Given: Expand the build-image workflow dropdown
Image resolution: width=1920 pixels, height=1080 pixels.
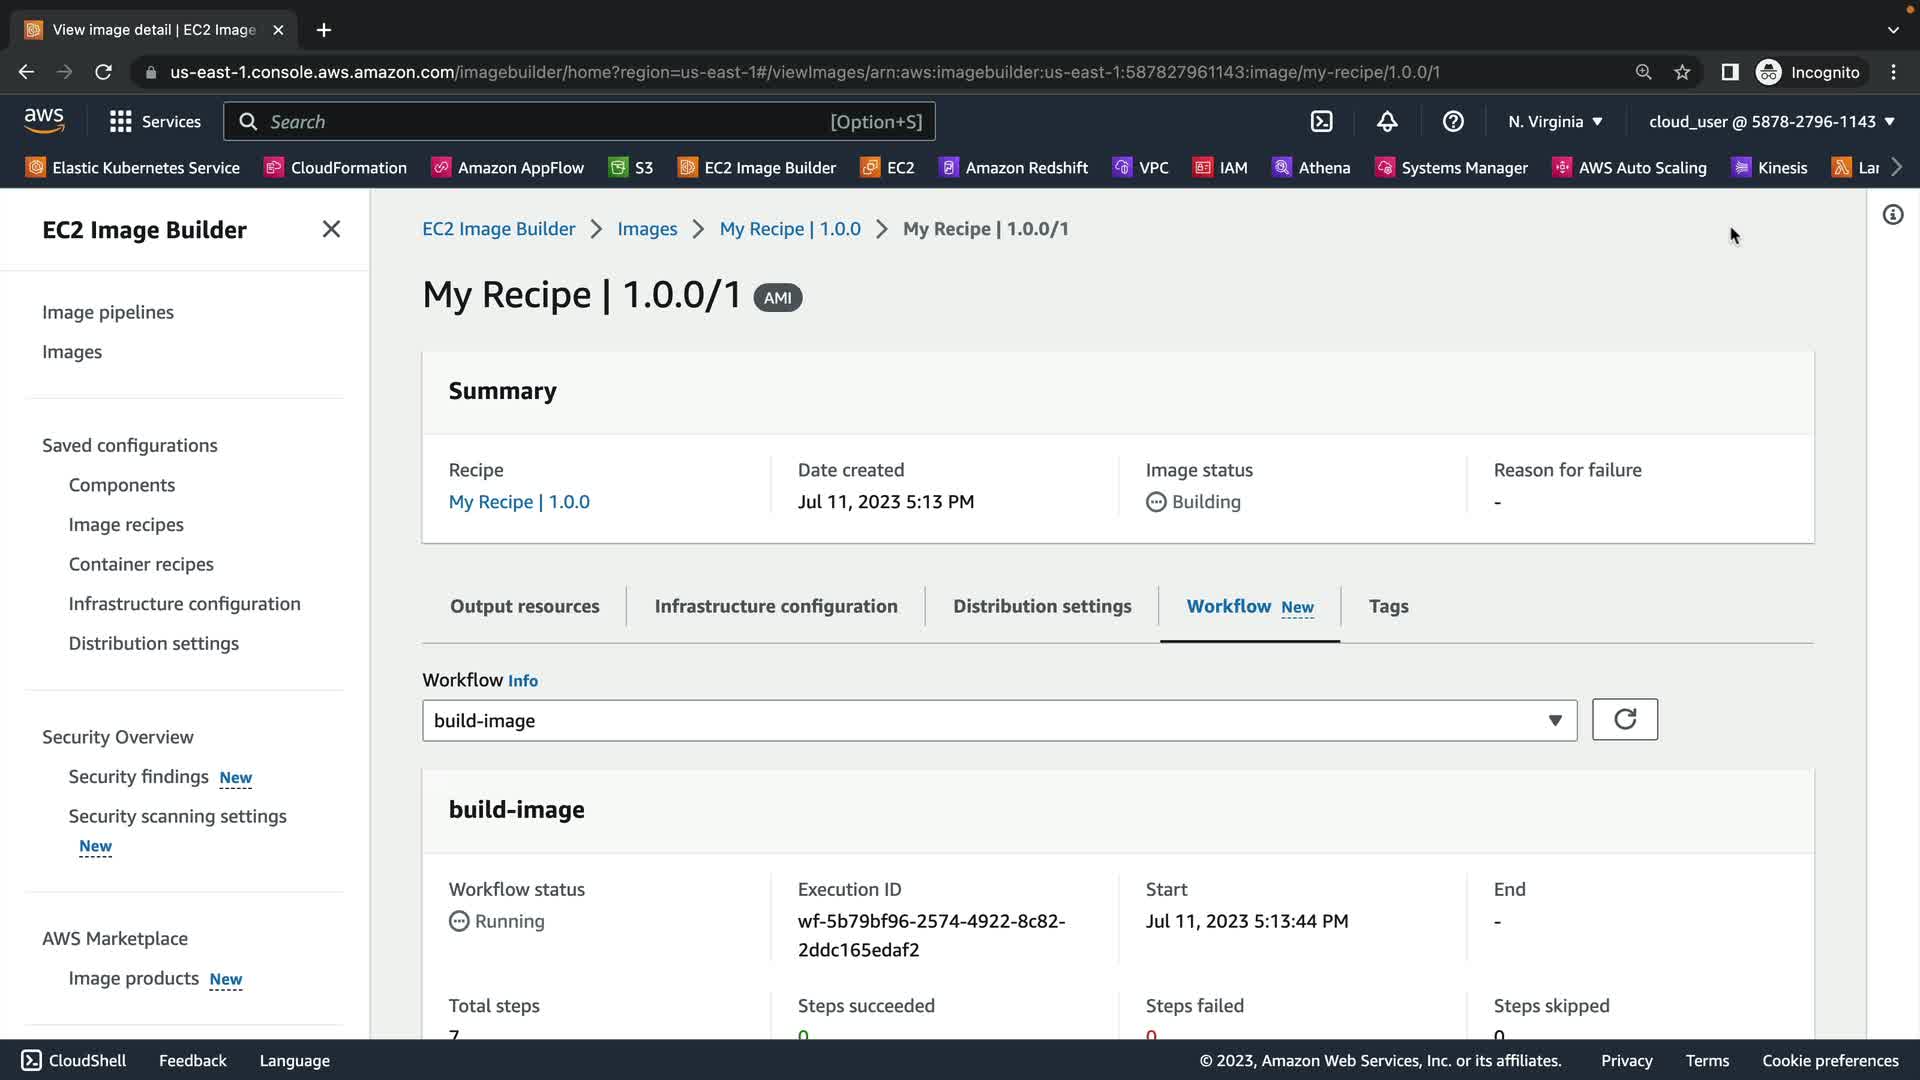Looking at the screenshot, I should click(x=1554, y=720).
